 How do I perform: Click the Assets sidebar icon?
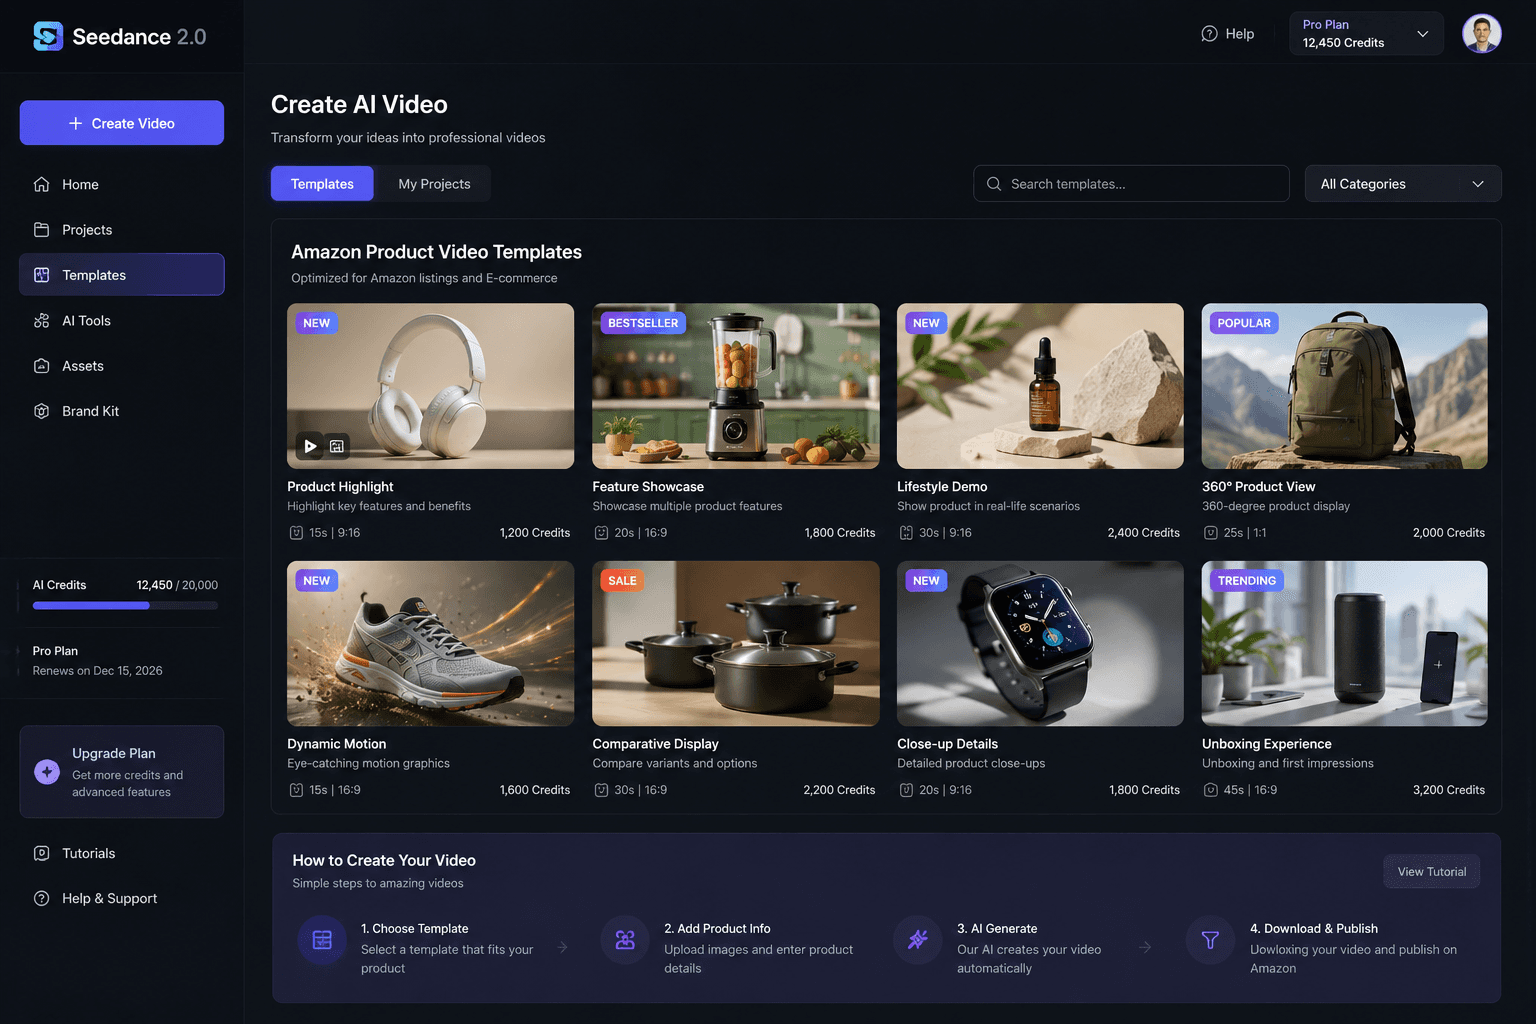(x=41, y=366)
